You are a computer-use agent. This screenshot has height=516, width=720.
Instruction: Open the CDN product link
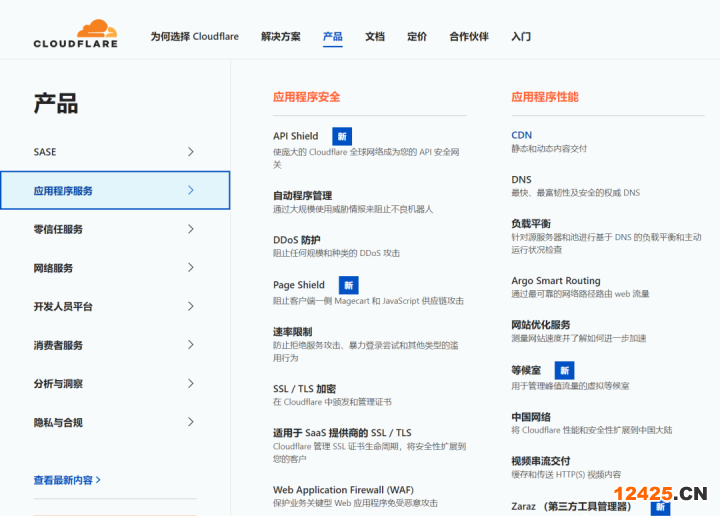click(521, 135)
